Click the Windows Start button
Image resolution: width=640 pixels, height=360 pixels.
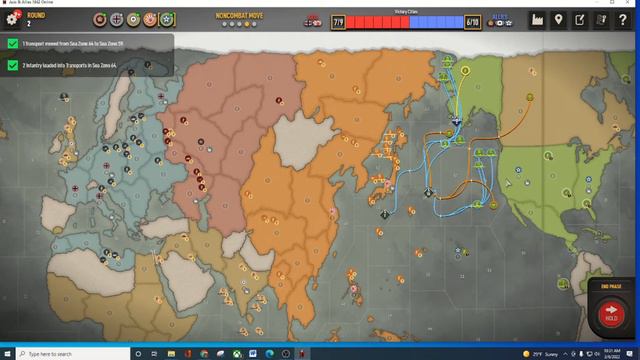[x=7, y=353]
